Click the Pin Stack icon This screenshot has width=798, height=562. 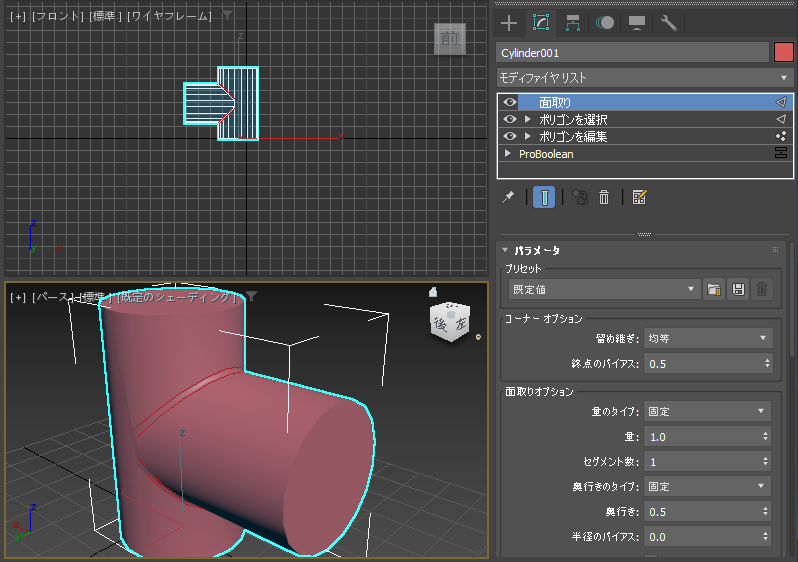(x=508, y=197)
